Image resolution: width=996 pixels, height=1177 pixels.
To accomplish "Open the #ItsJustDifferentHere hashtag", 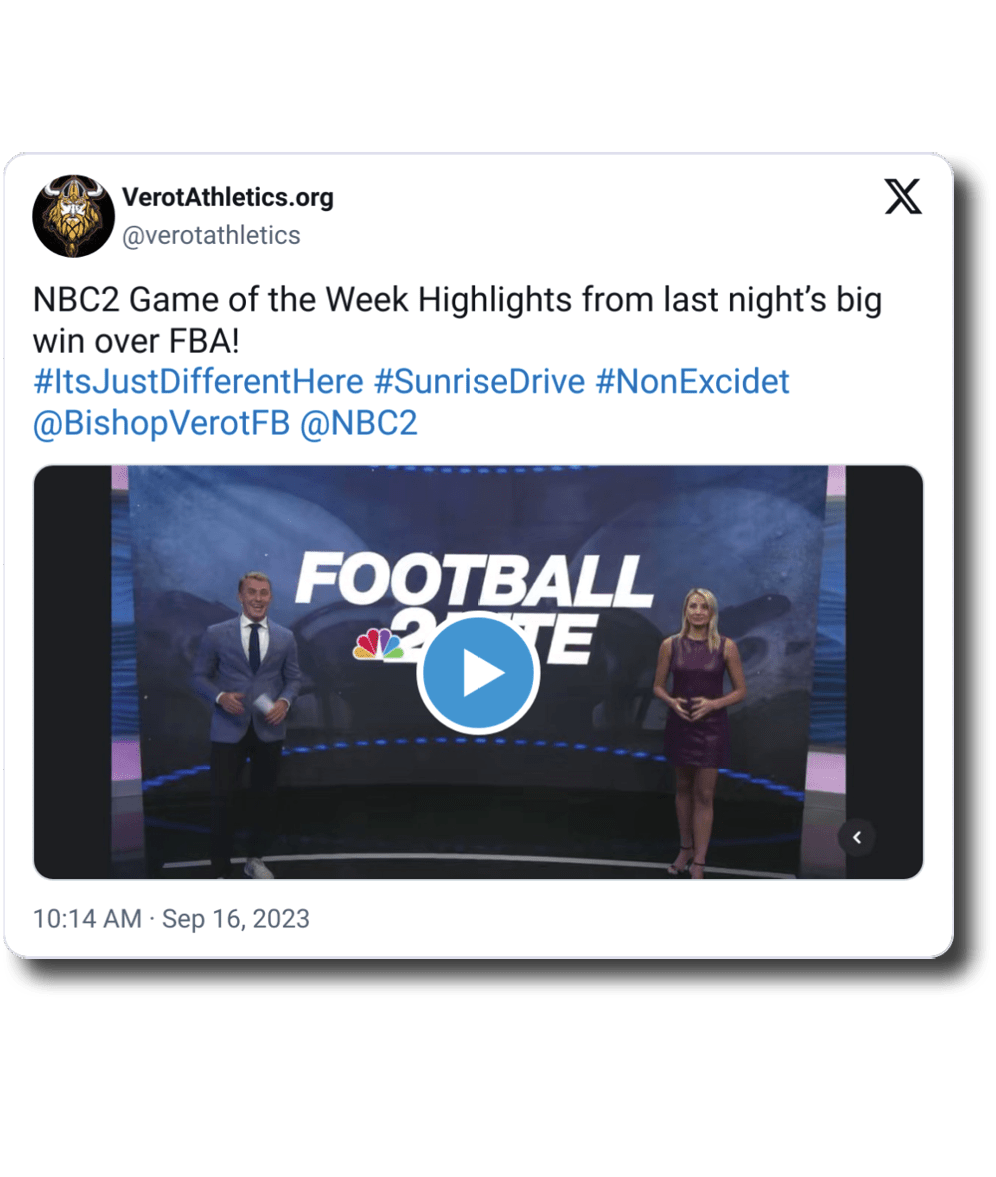I will point(199,381).
